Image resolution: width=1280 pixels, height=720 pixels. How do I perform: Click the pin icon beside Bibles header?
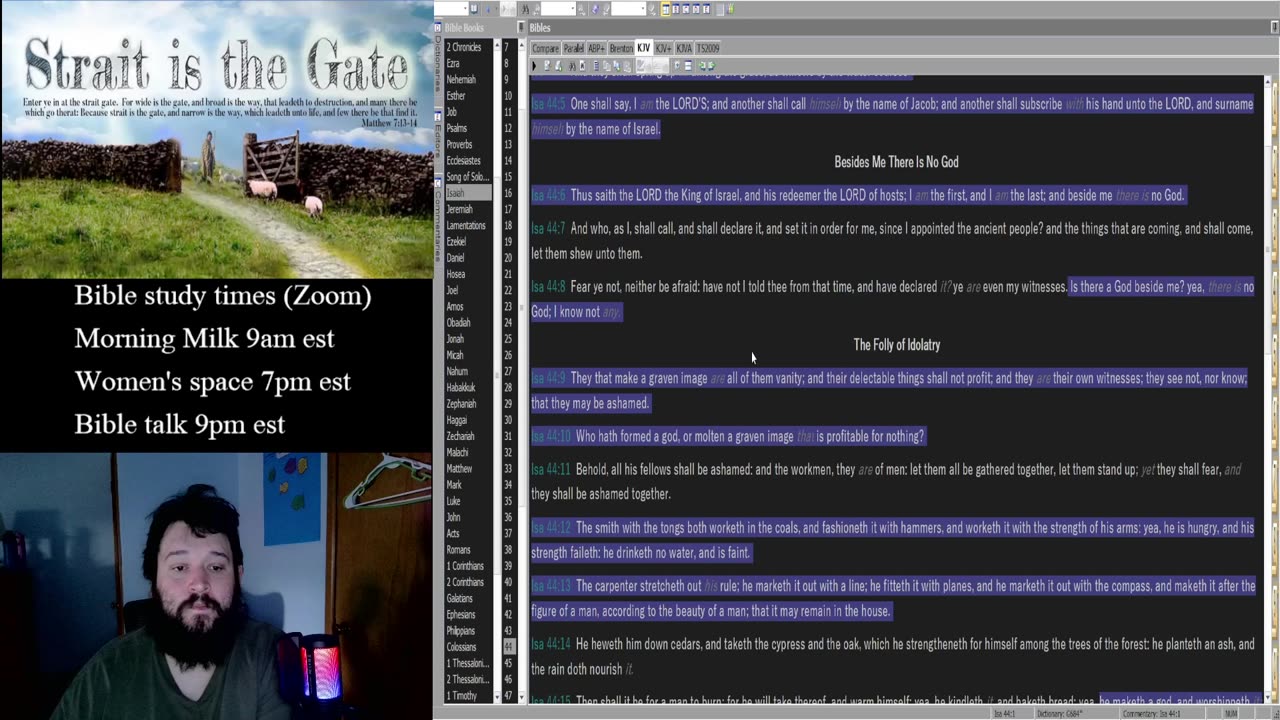pos(521,28)
